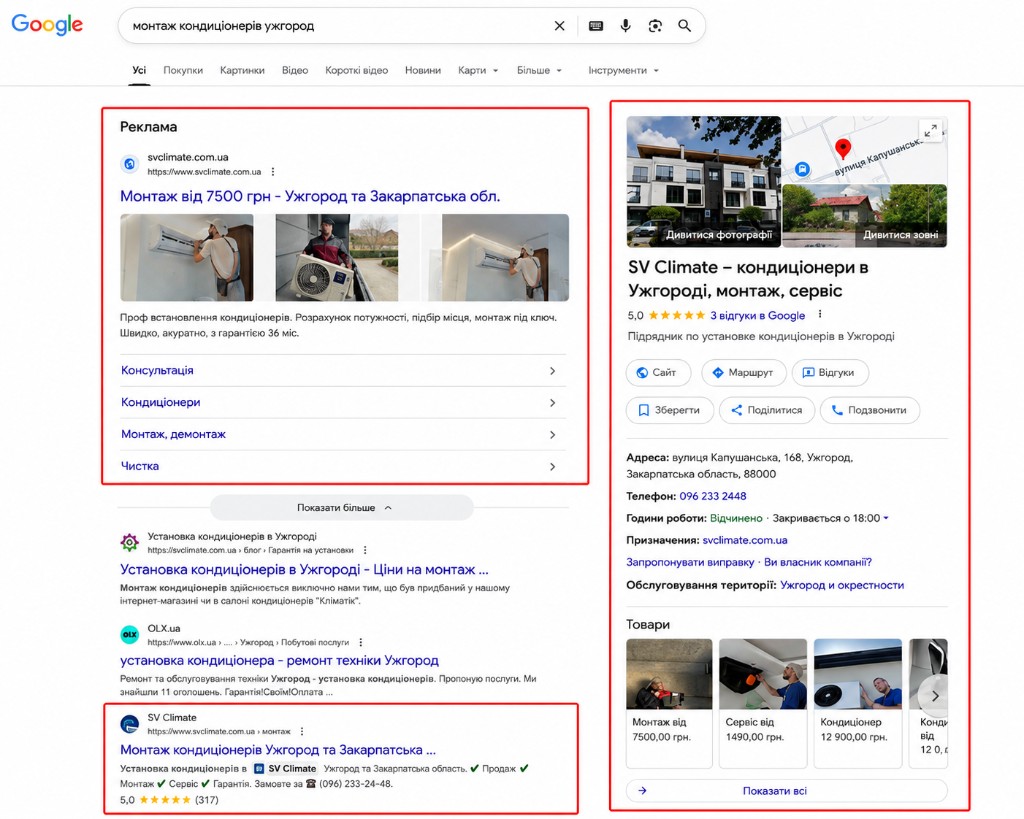This screenshot has width=1024, height=819.
Task: Search by image with lens icon
Action: coord(655,25)
